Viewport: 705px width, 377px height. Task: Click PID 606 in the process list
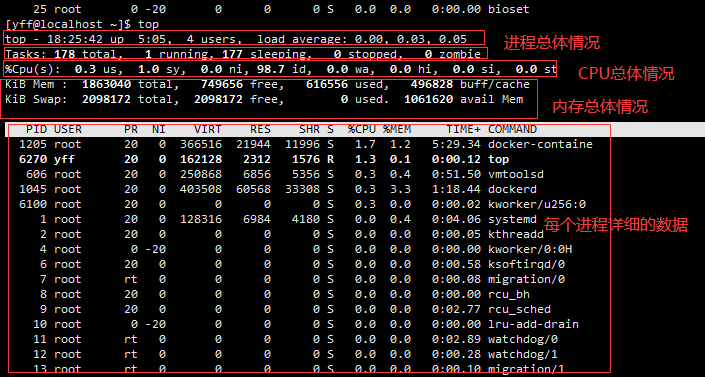[36, 175]
